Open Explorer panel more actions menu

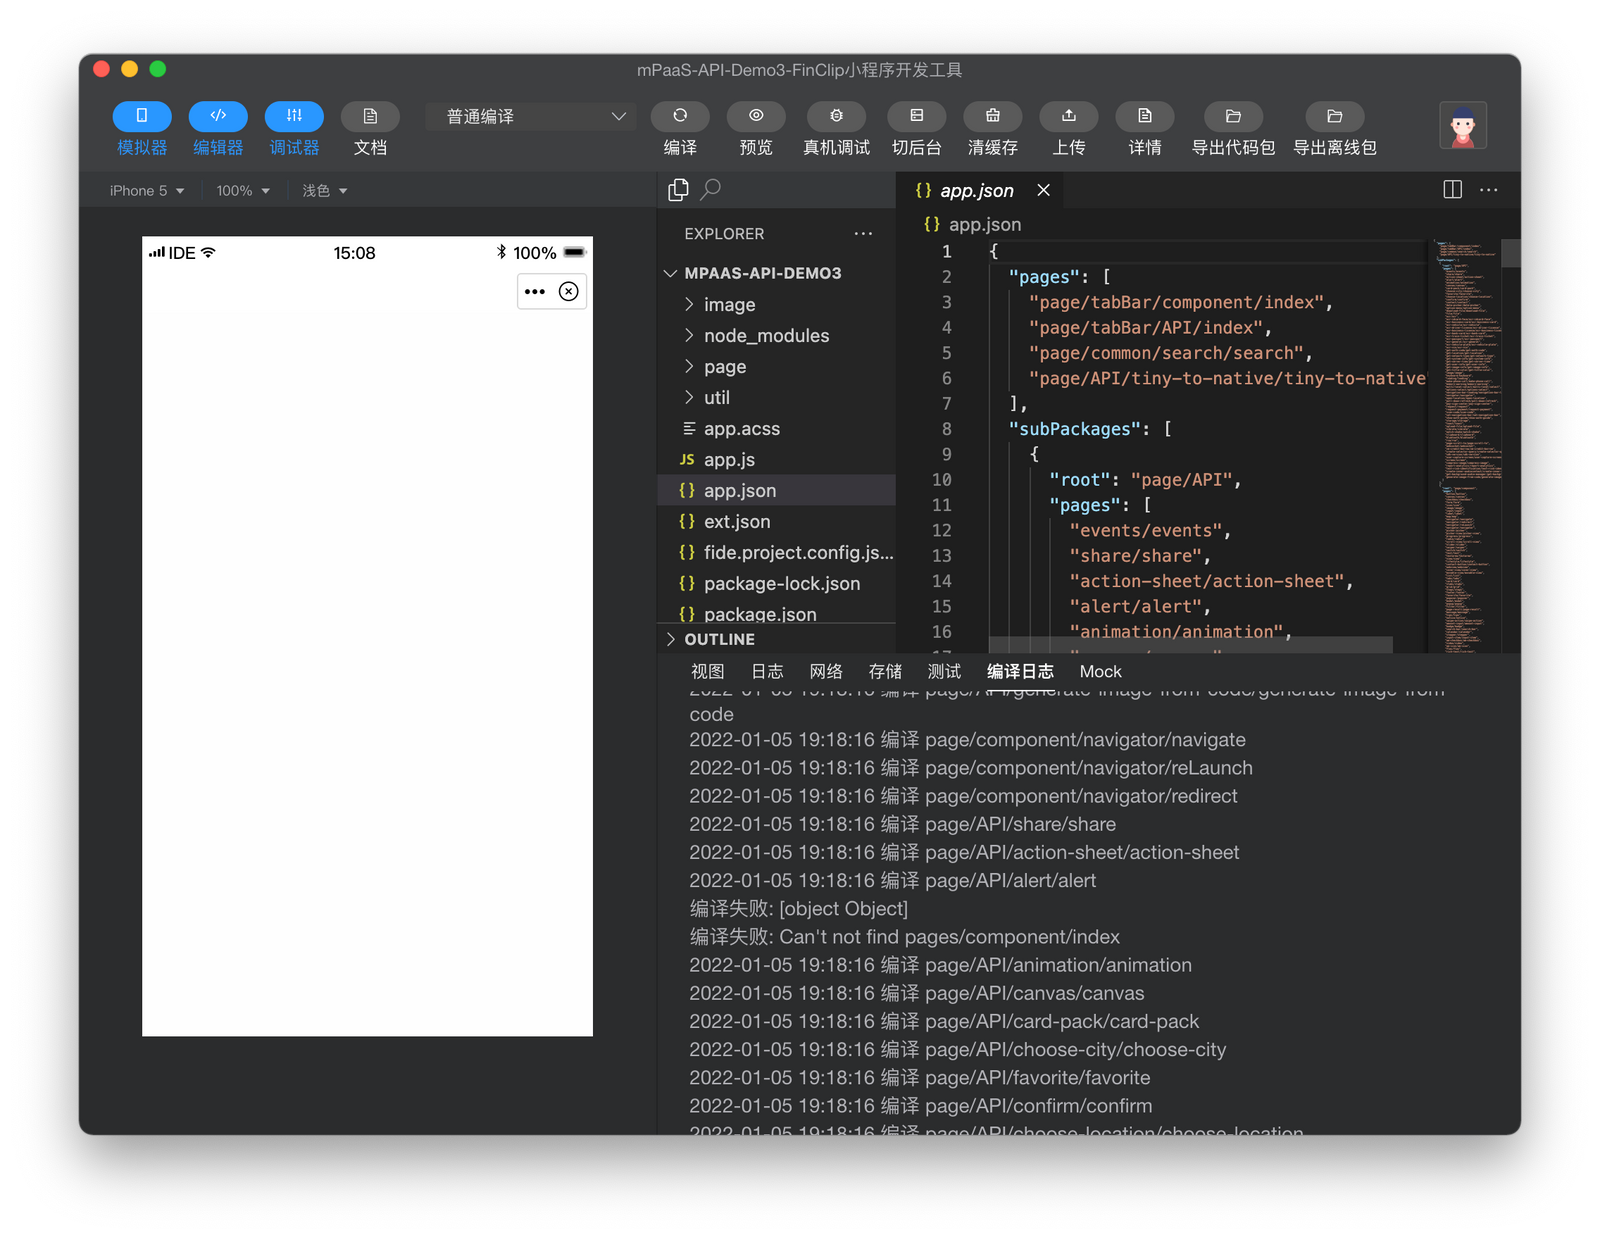863,234
